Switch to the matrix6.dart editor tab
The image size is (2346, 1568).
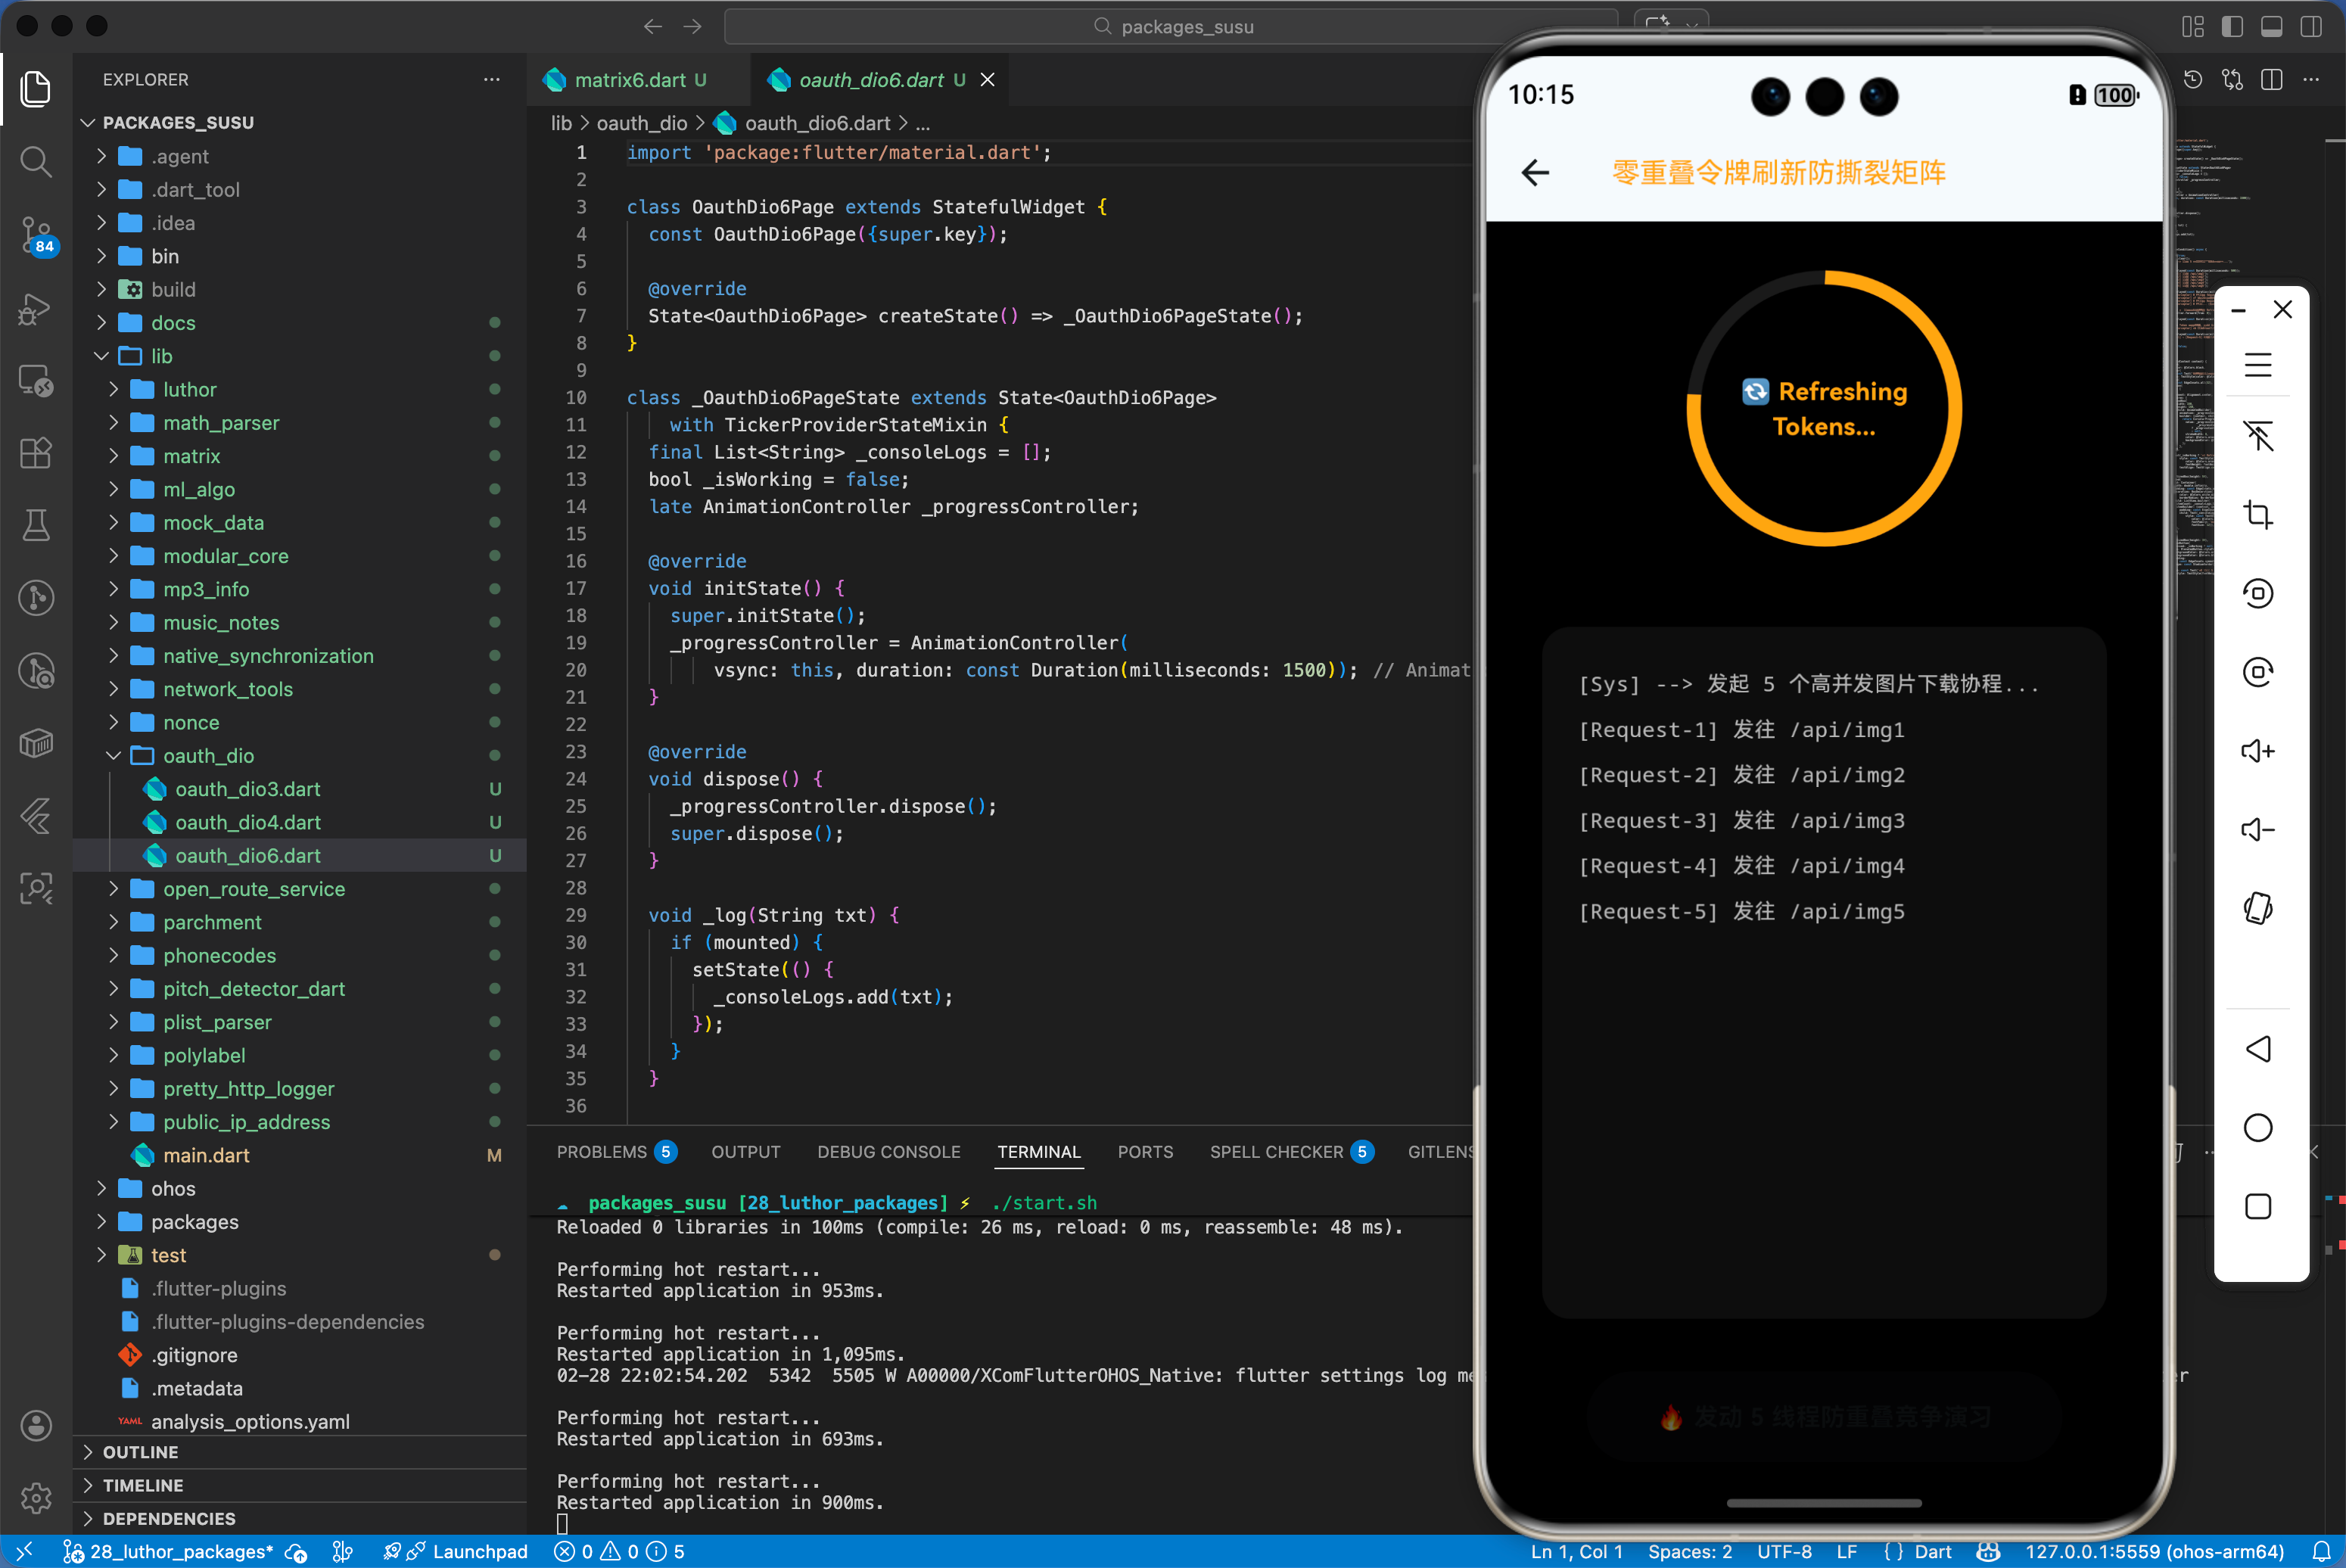click(x=629, y=80)
